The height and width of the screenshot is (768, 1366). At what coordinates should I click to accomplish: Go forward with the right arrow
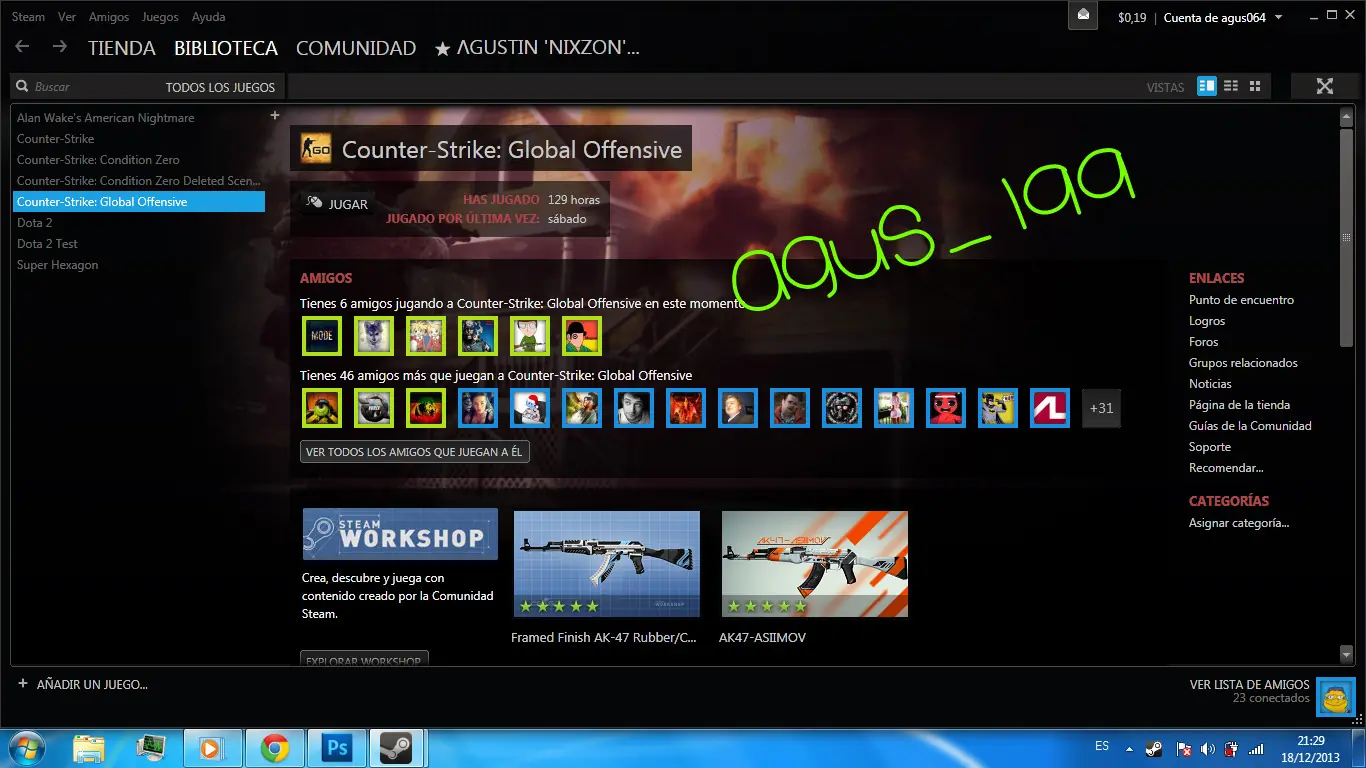click(x=60, y=47)
